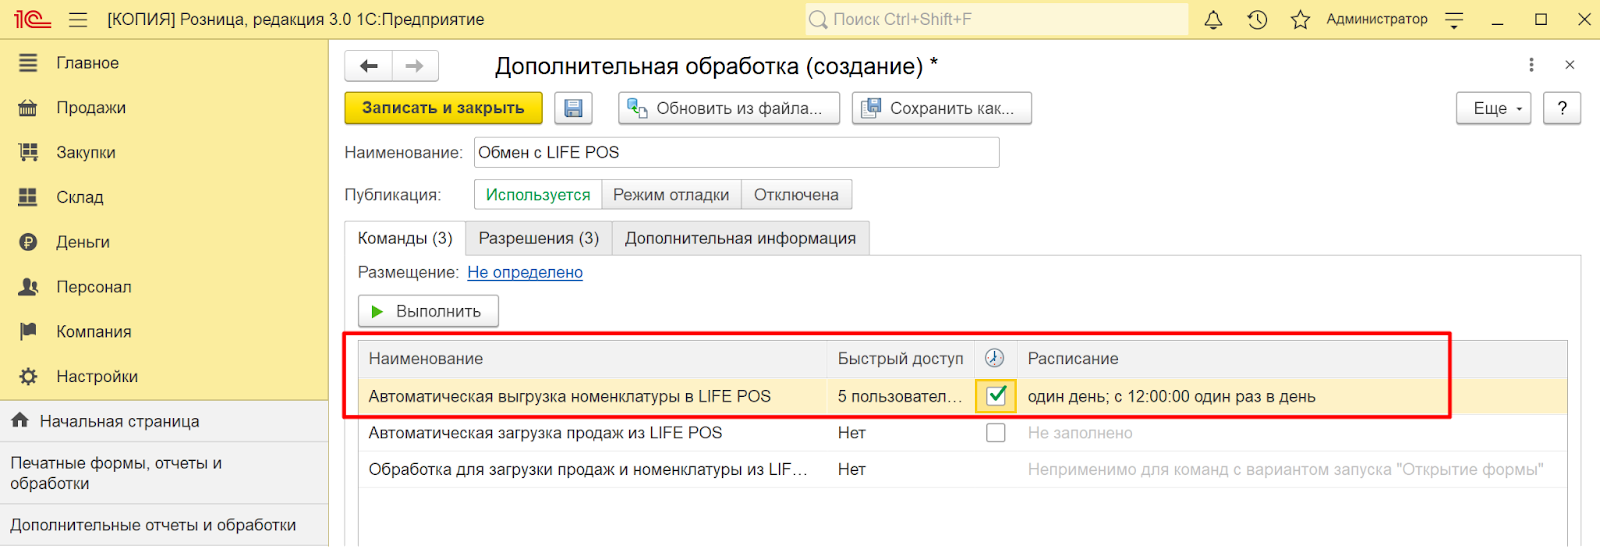This screenshot has width=1600, height=547.
Task: Click the home icon of Начальная страница
Action: click(x=20, y=421)
